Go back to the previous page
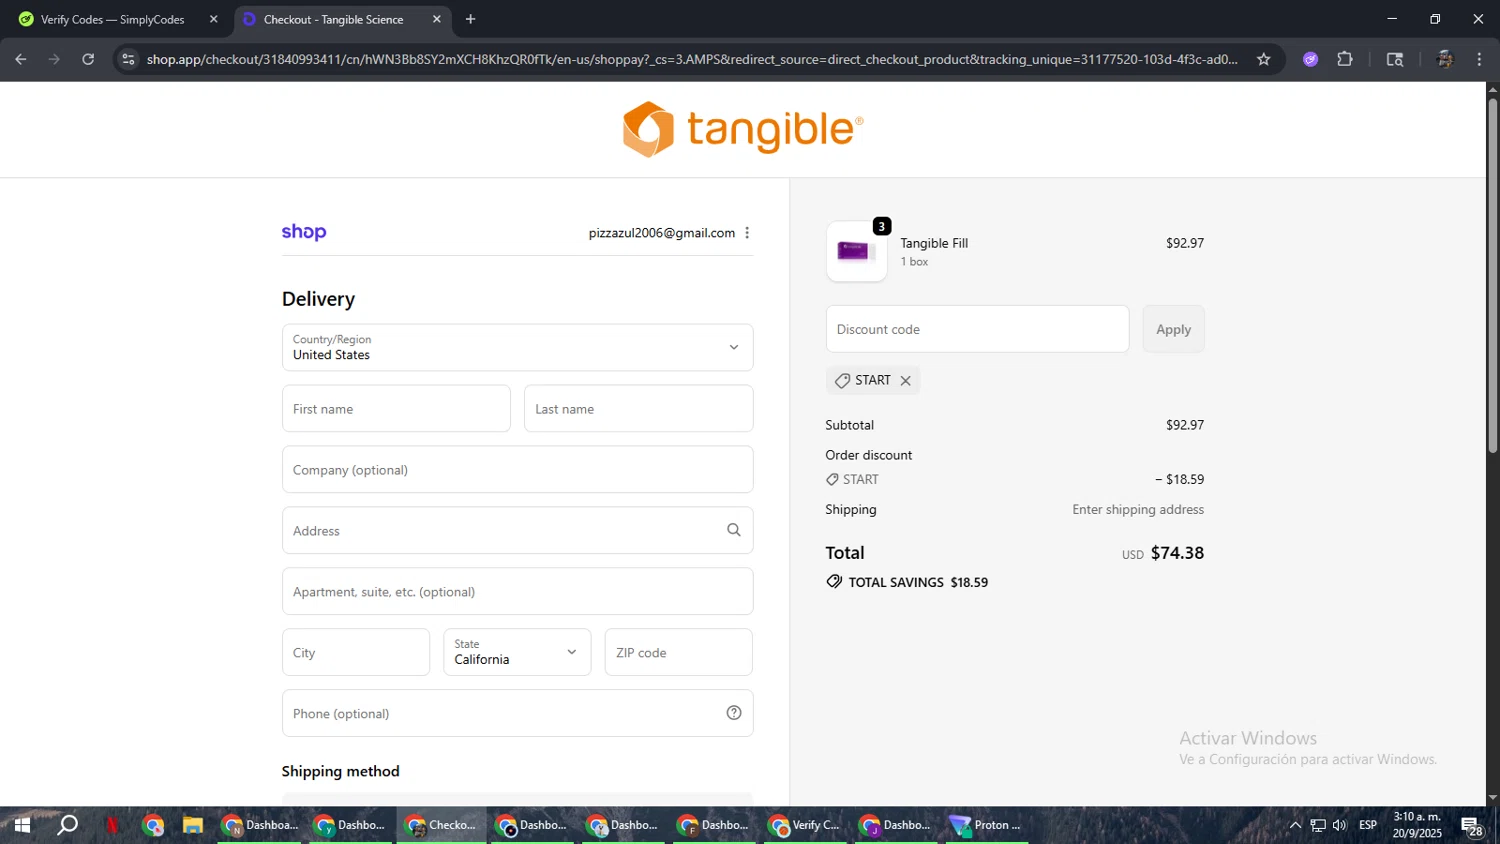This screenshot has height=844, width=1500. (x=21, y=59)
